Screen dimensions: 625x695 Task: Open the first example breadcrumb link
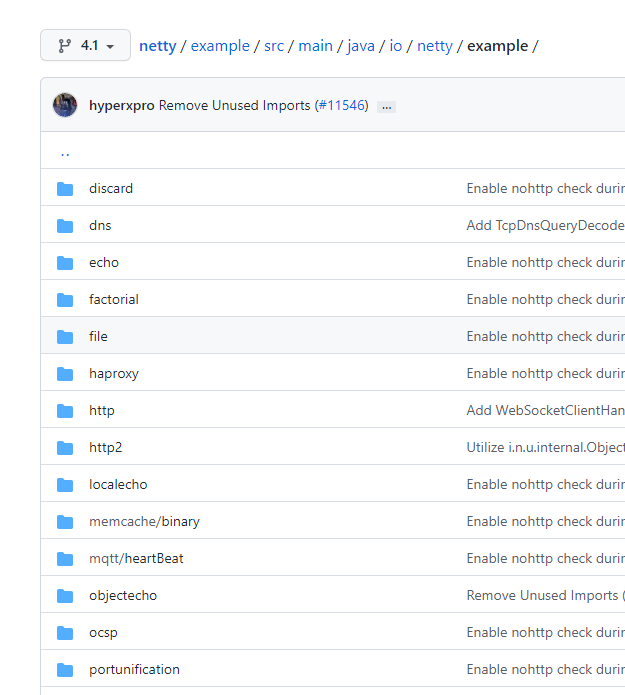(x=220, y=46)
